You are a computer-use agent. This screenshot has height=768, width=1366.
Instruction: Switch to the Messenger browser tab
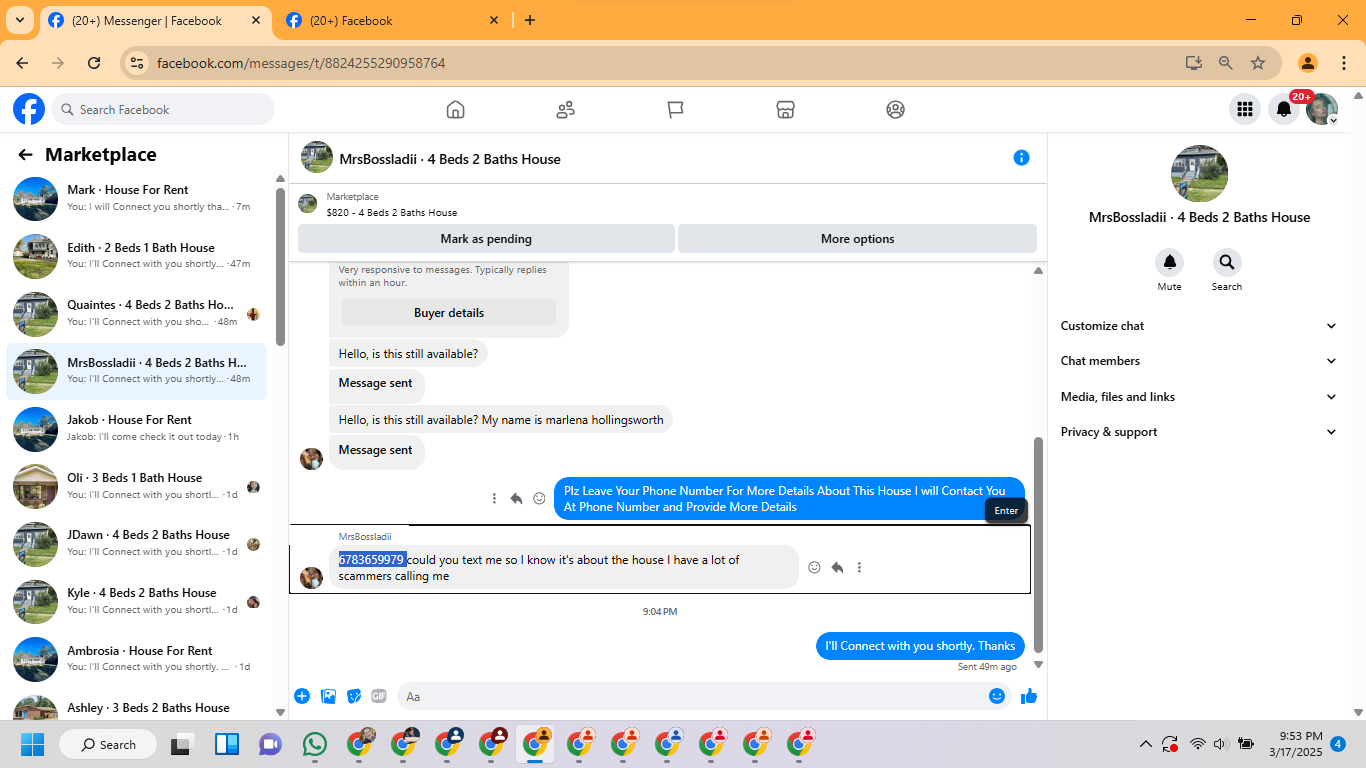155,21
